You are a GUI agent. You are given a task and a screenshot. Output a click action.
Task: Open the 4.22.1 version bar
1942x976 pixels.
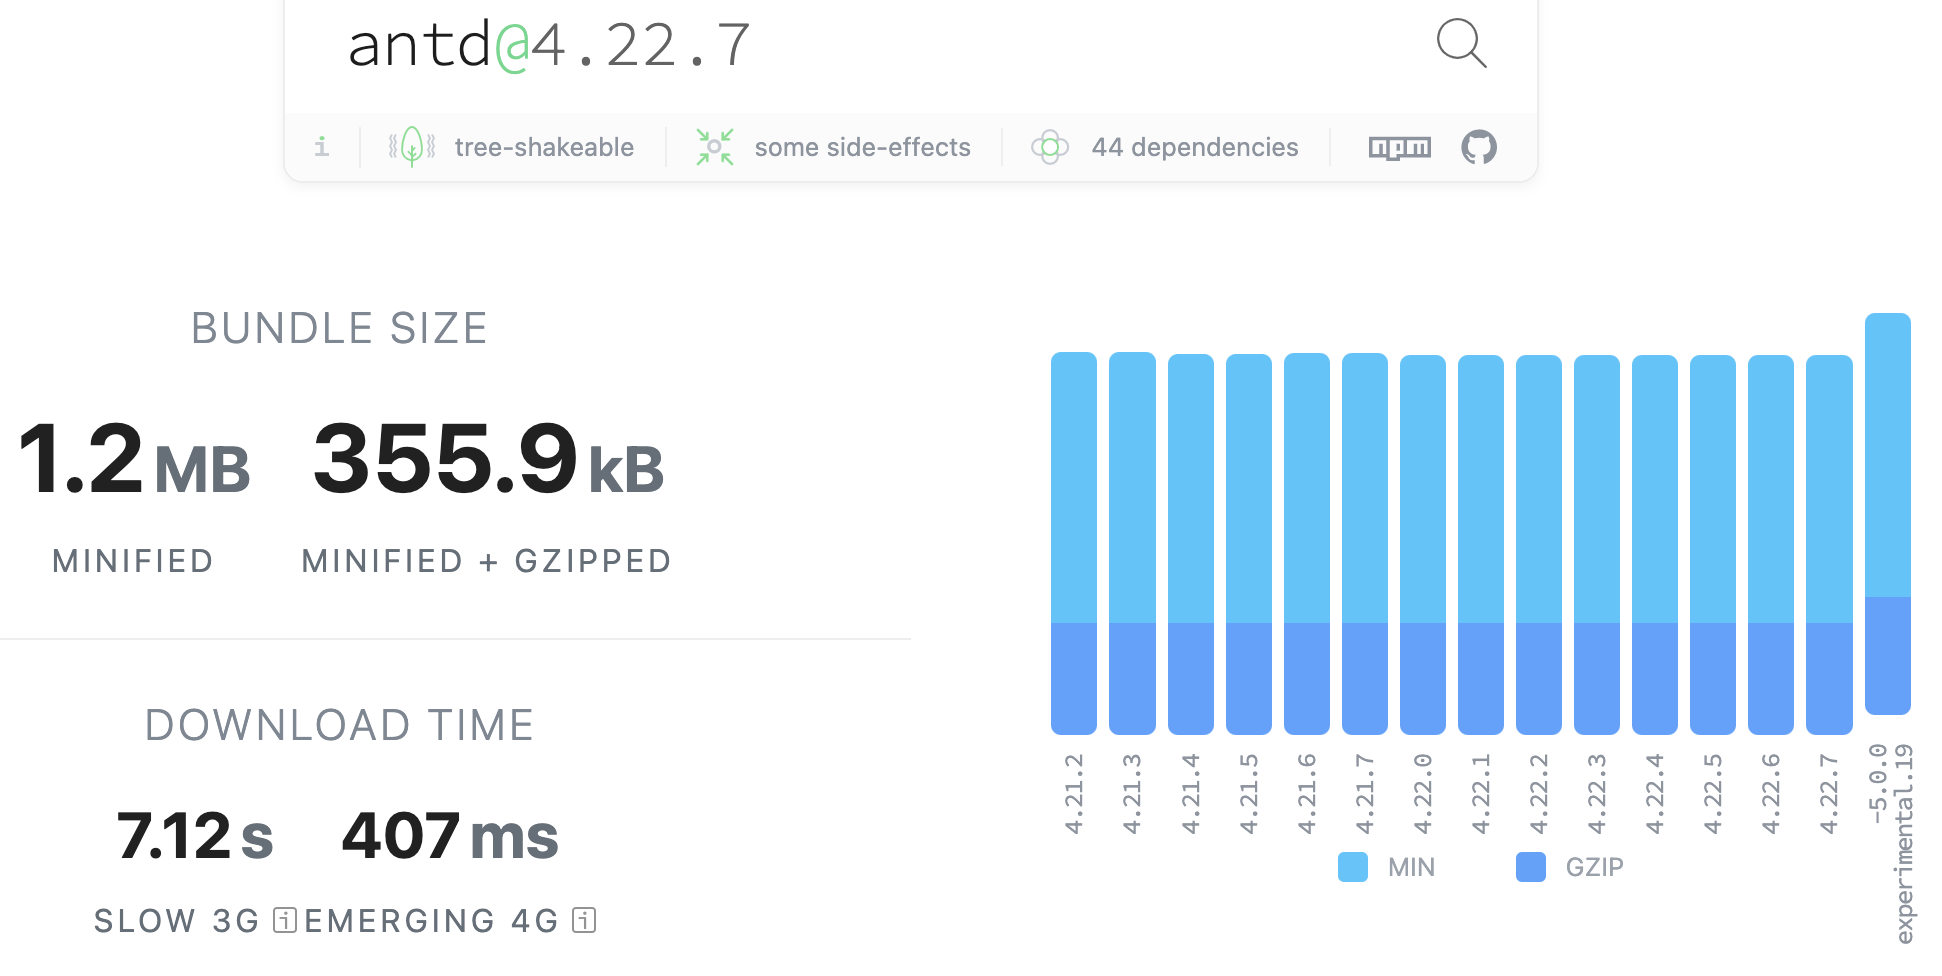[1481, 545]
